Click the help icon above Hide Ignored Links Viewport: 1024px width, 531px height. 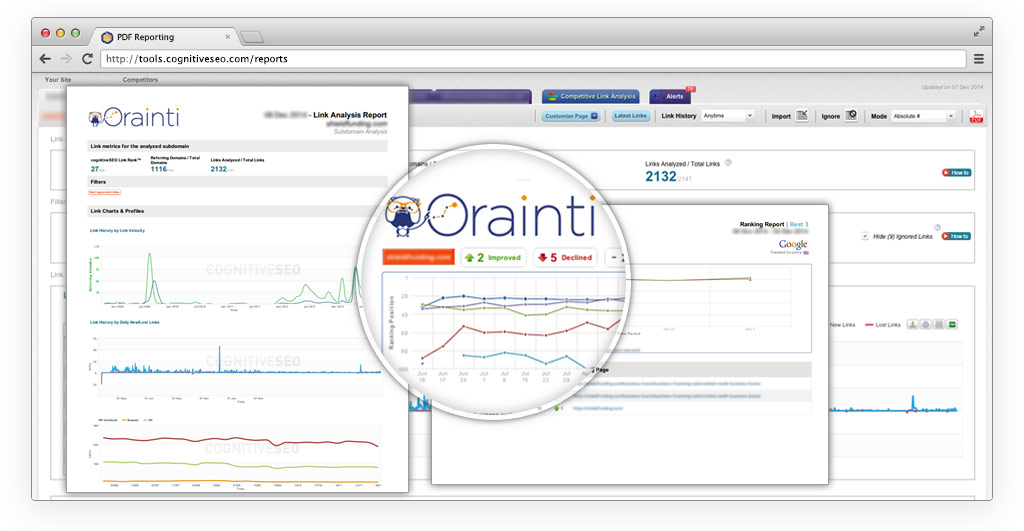coord(937,227)
